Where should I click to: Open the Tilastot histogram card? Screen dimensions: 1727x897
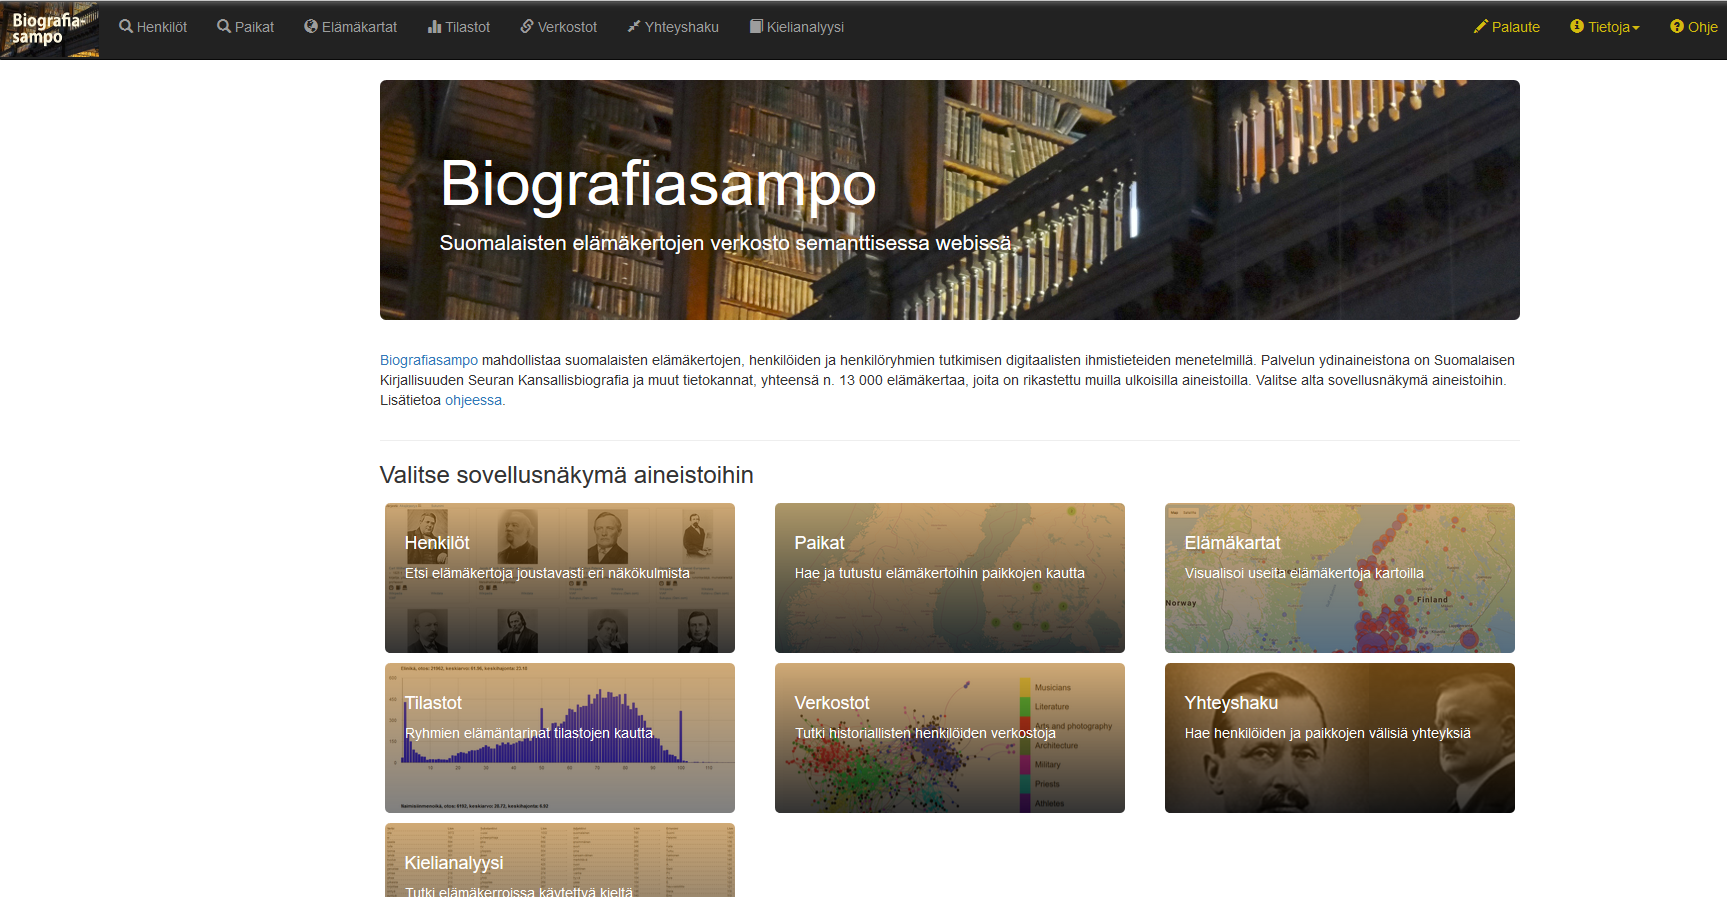click(x=560, y=738)
